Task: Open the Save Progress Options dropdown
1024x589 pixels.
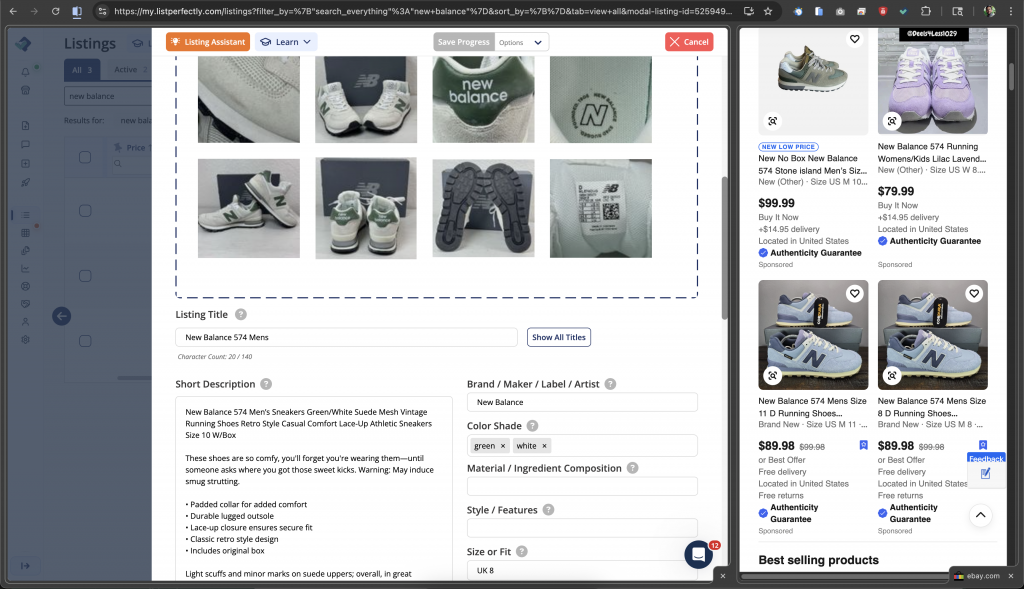Action: coord(523,42)
